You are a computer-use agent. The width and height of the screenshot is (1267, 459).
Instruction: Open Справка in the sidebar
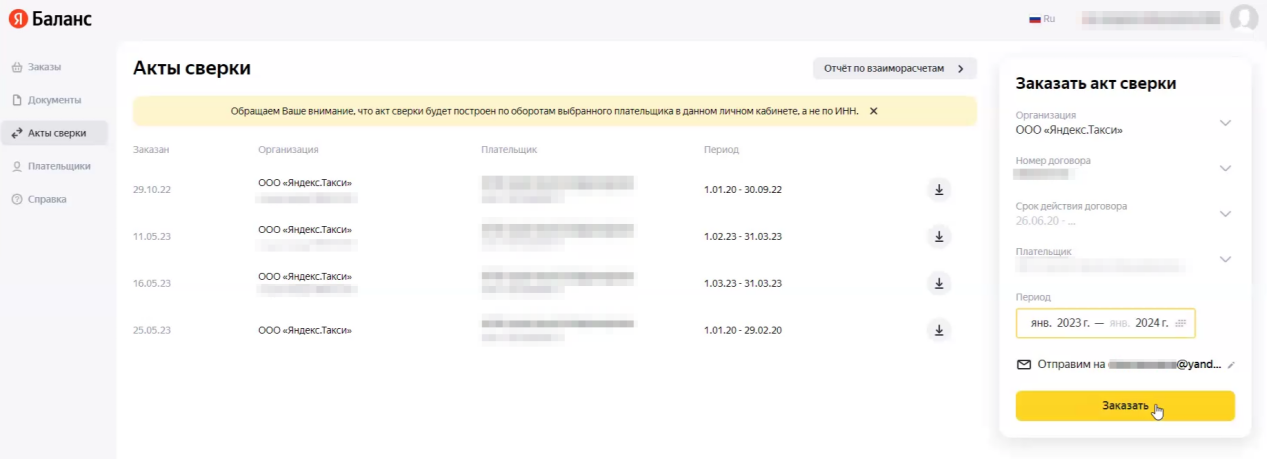click(x=47, y=199)
